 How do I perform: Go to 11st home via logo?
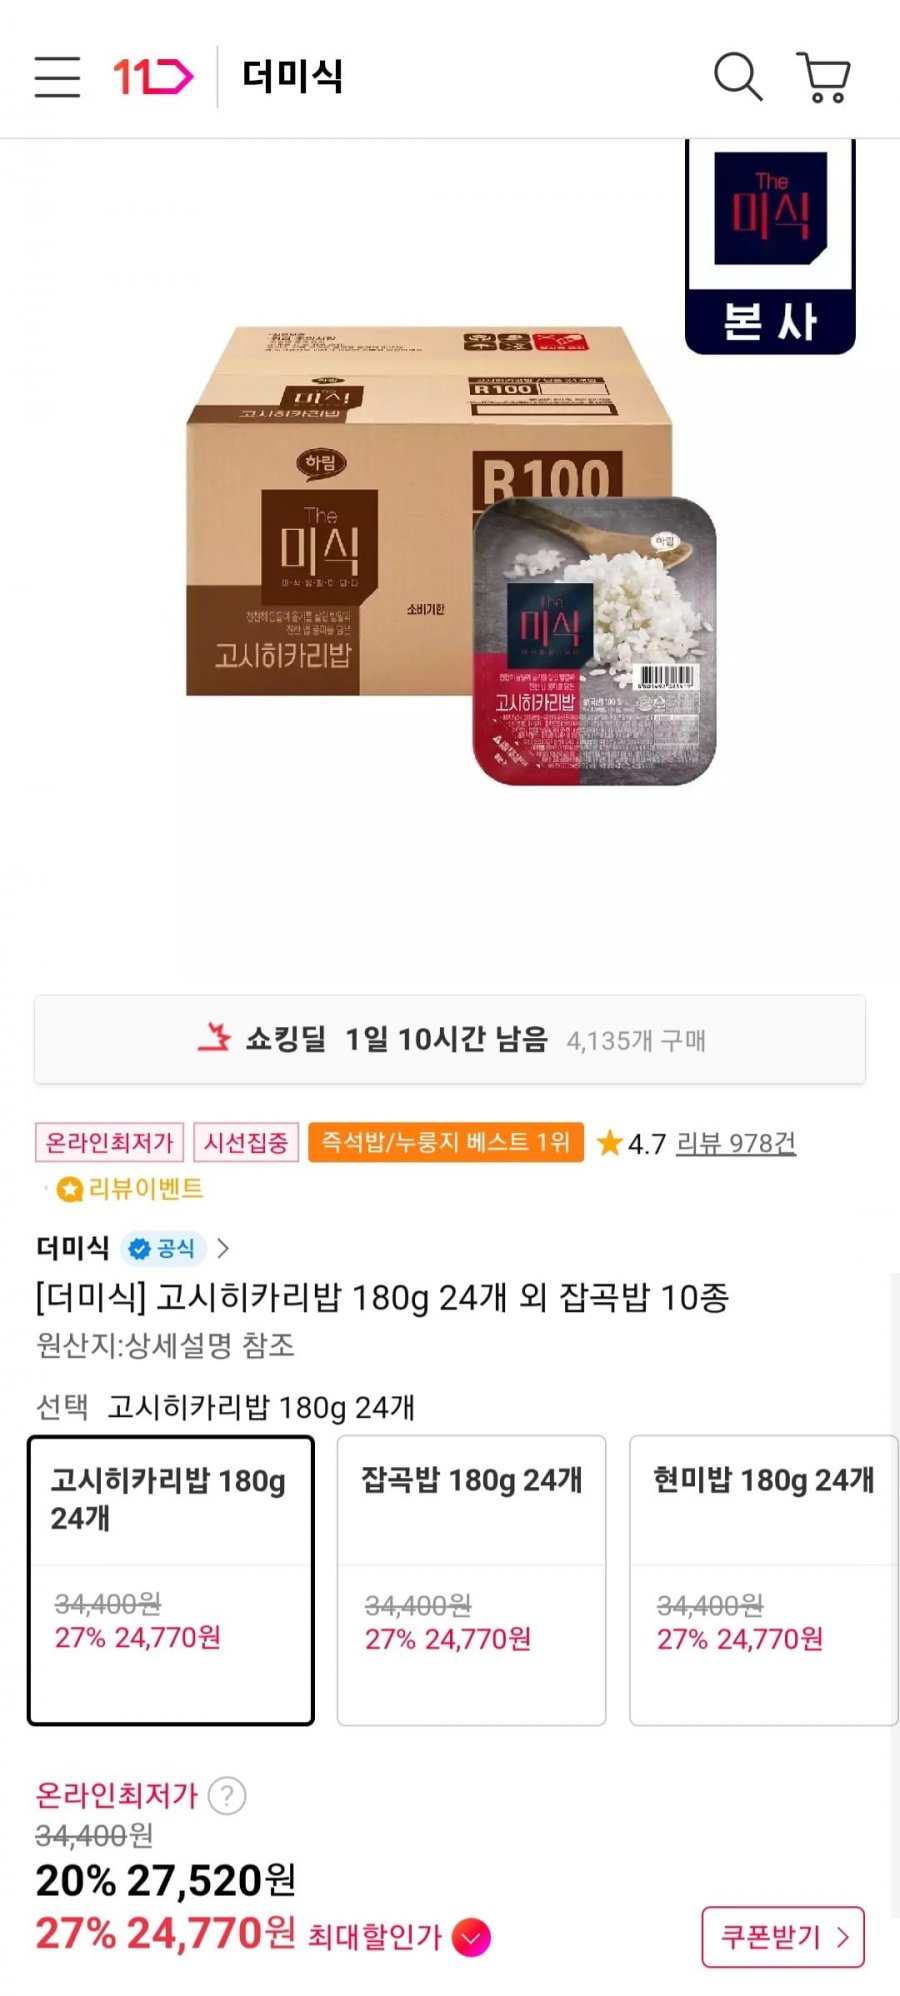coord(153,77)
